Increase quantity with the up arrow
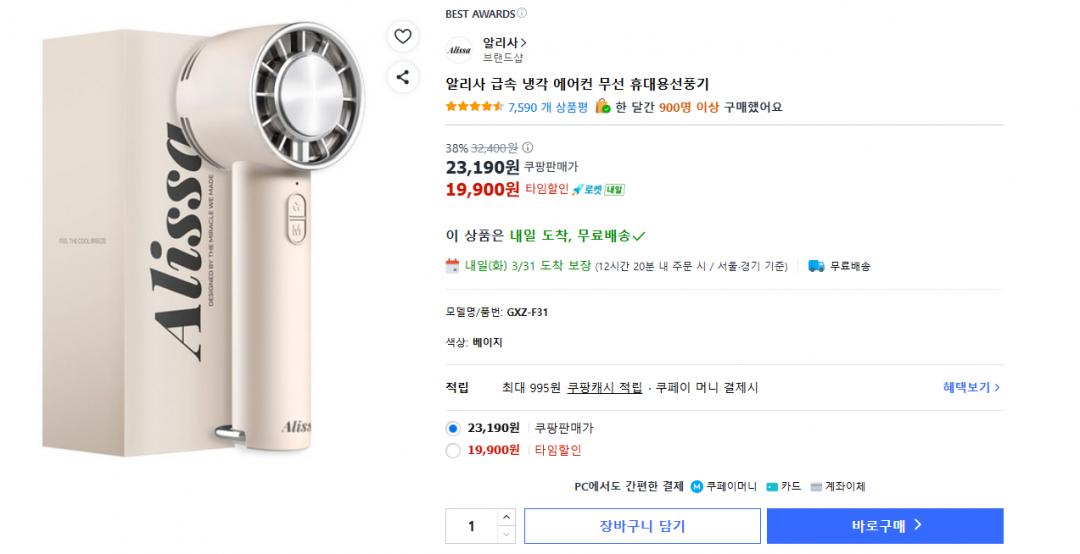 (505, 517)
